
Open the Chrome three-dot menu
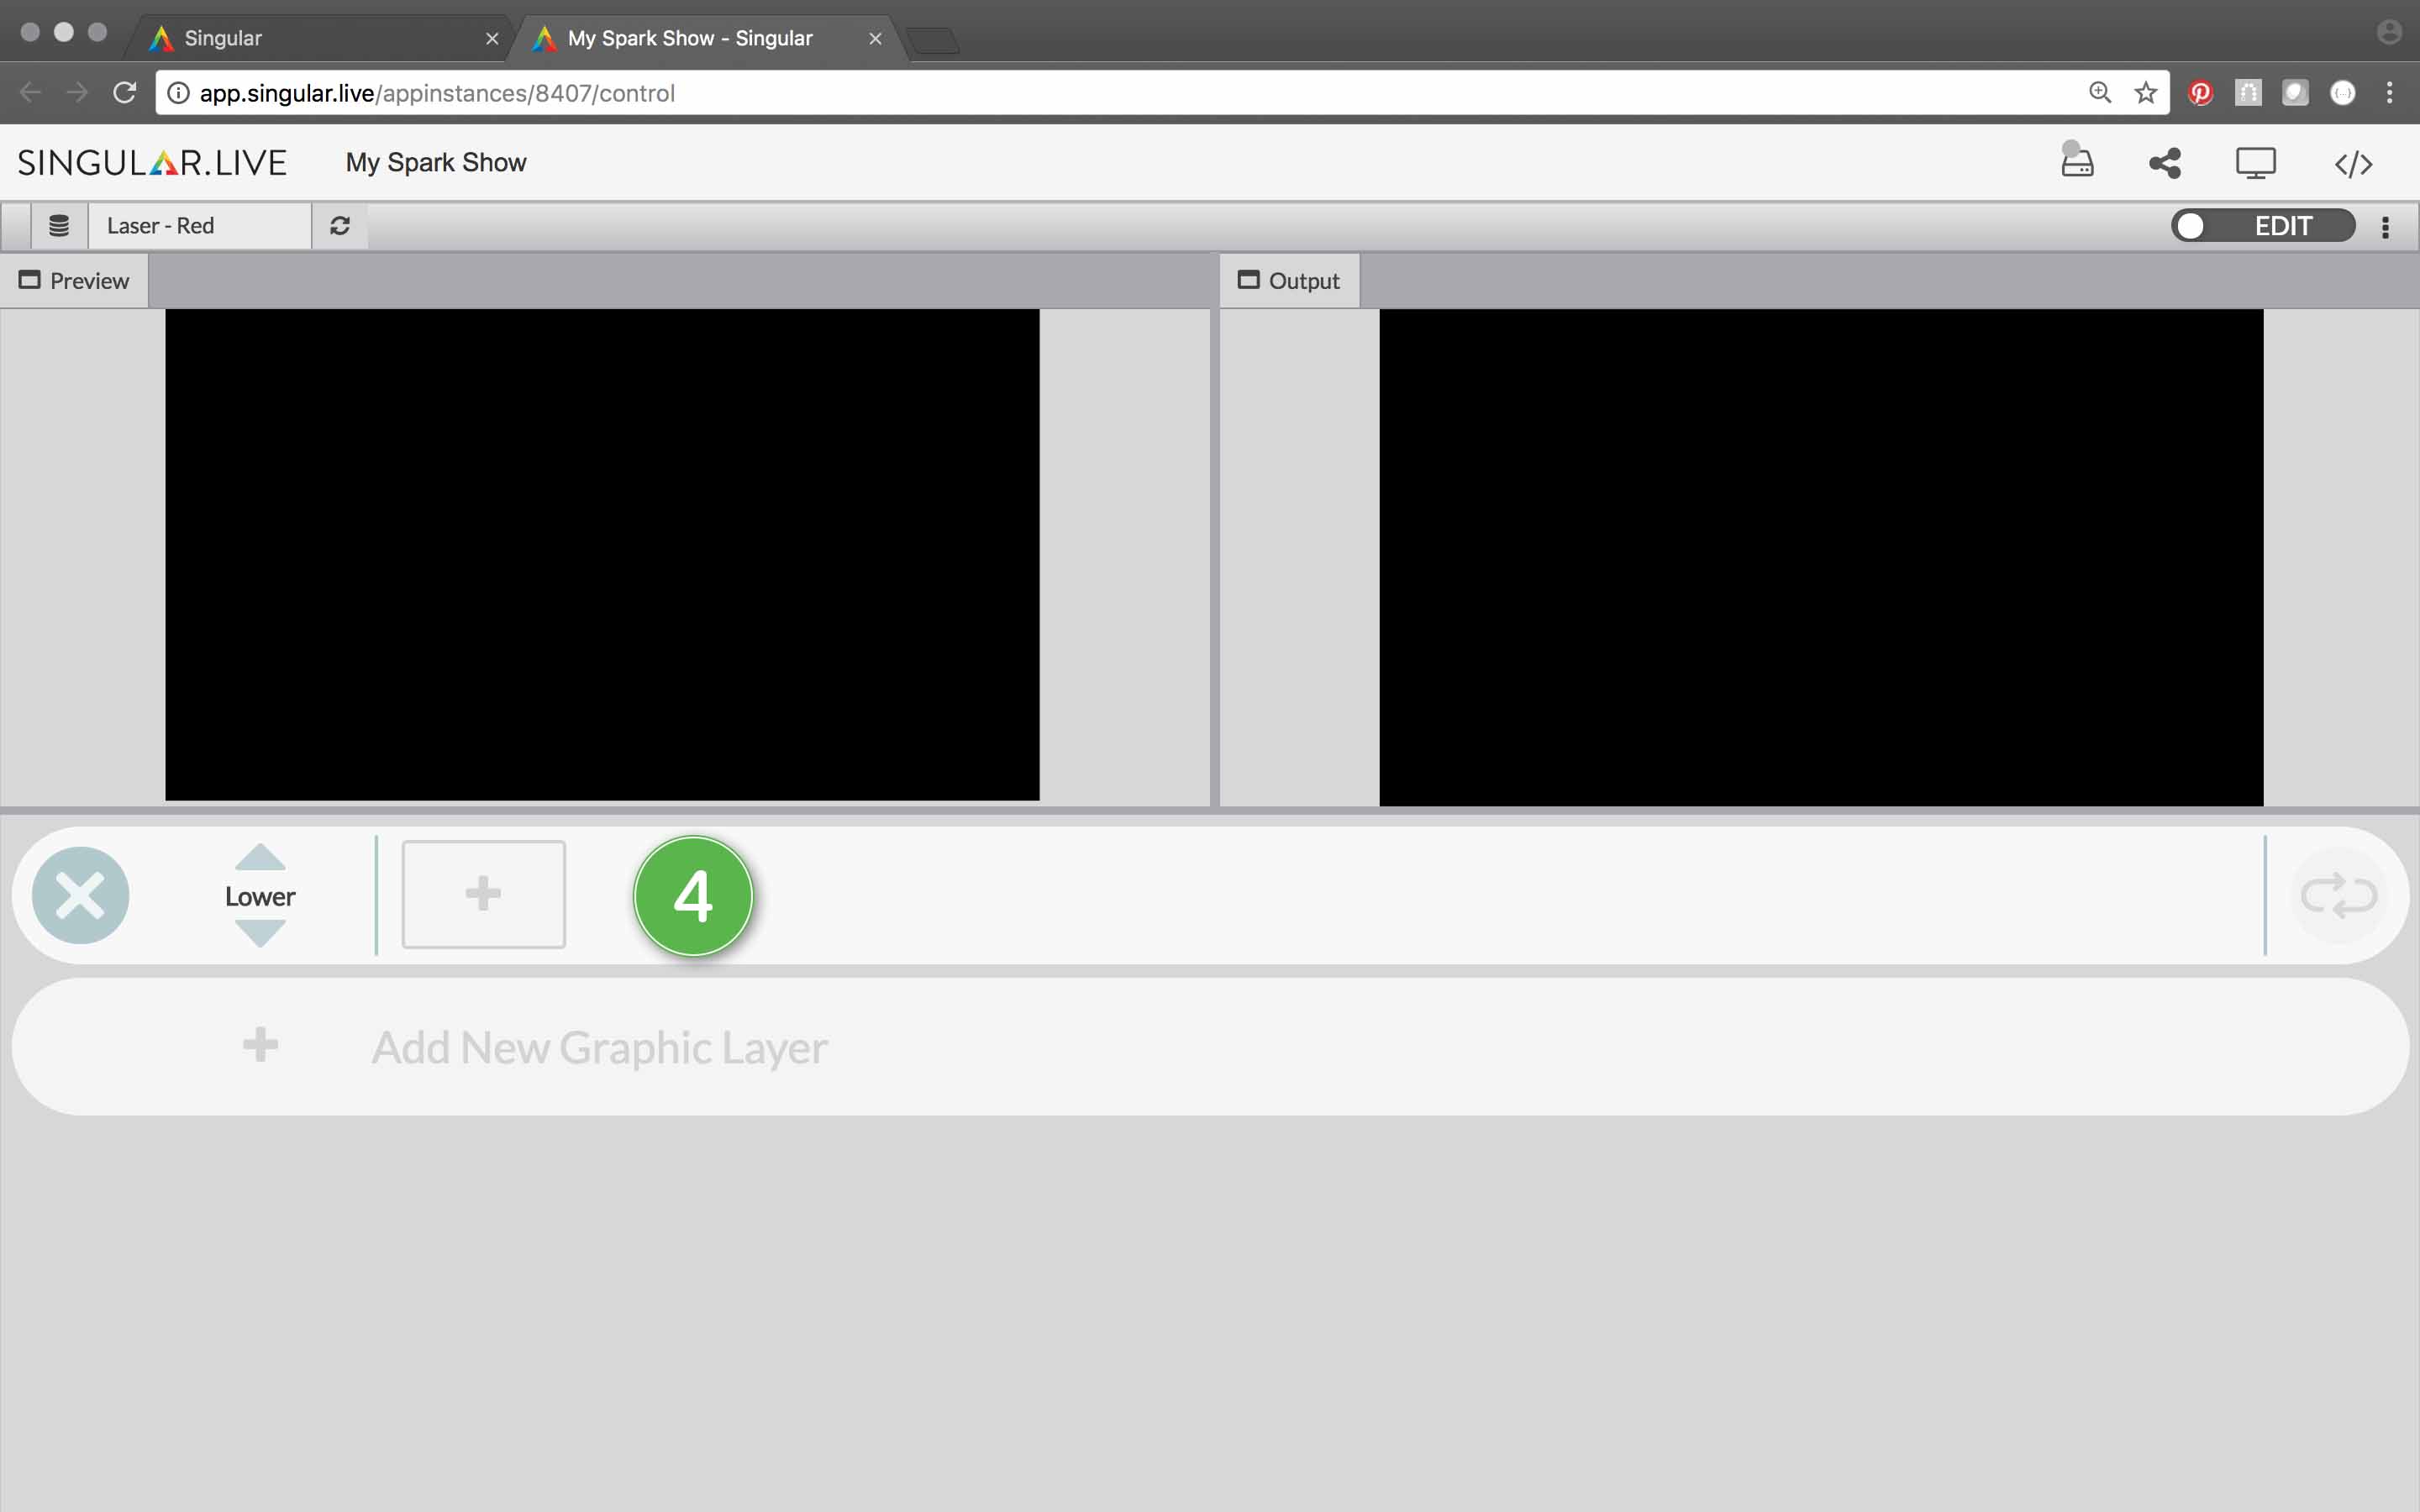point(2390,93)
